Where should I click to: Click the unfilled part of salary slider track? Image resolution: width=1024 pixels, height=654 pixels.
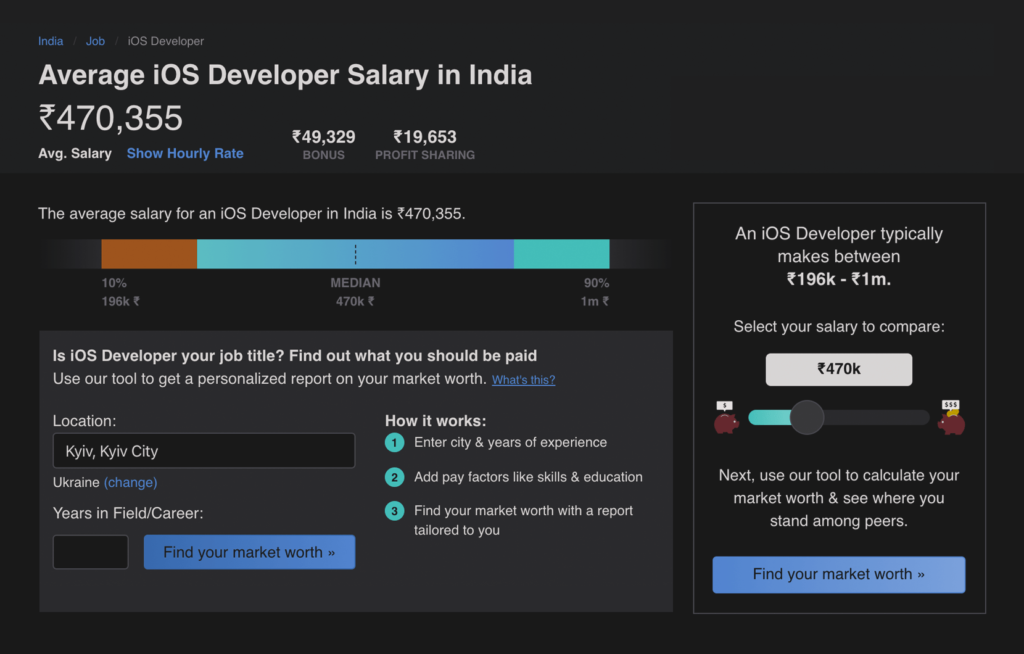[x=876, y=417]
